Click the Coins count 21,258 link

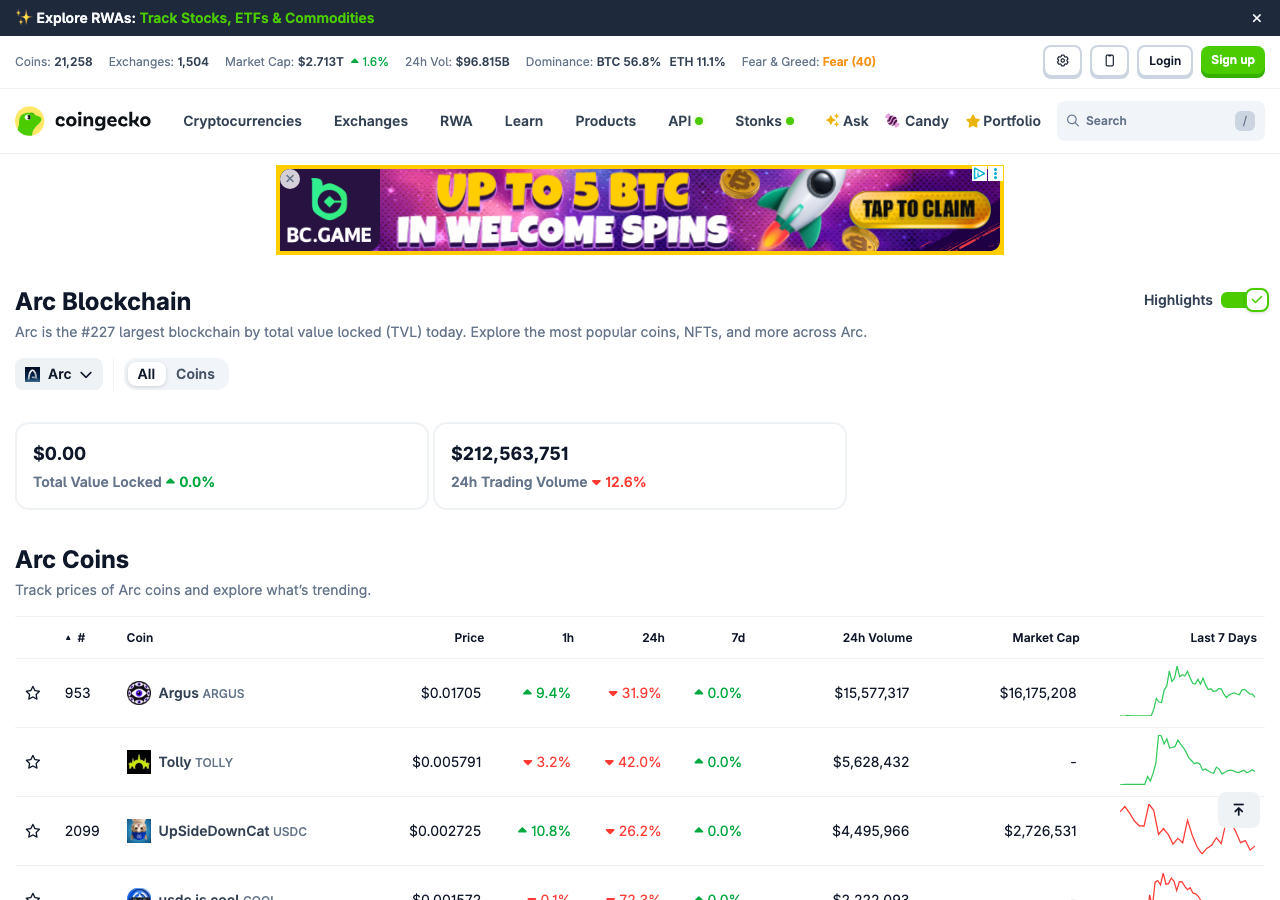point(73,62)
